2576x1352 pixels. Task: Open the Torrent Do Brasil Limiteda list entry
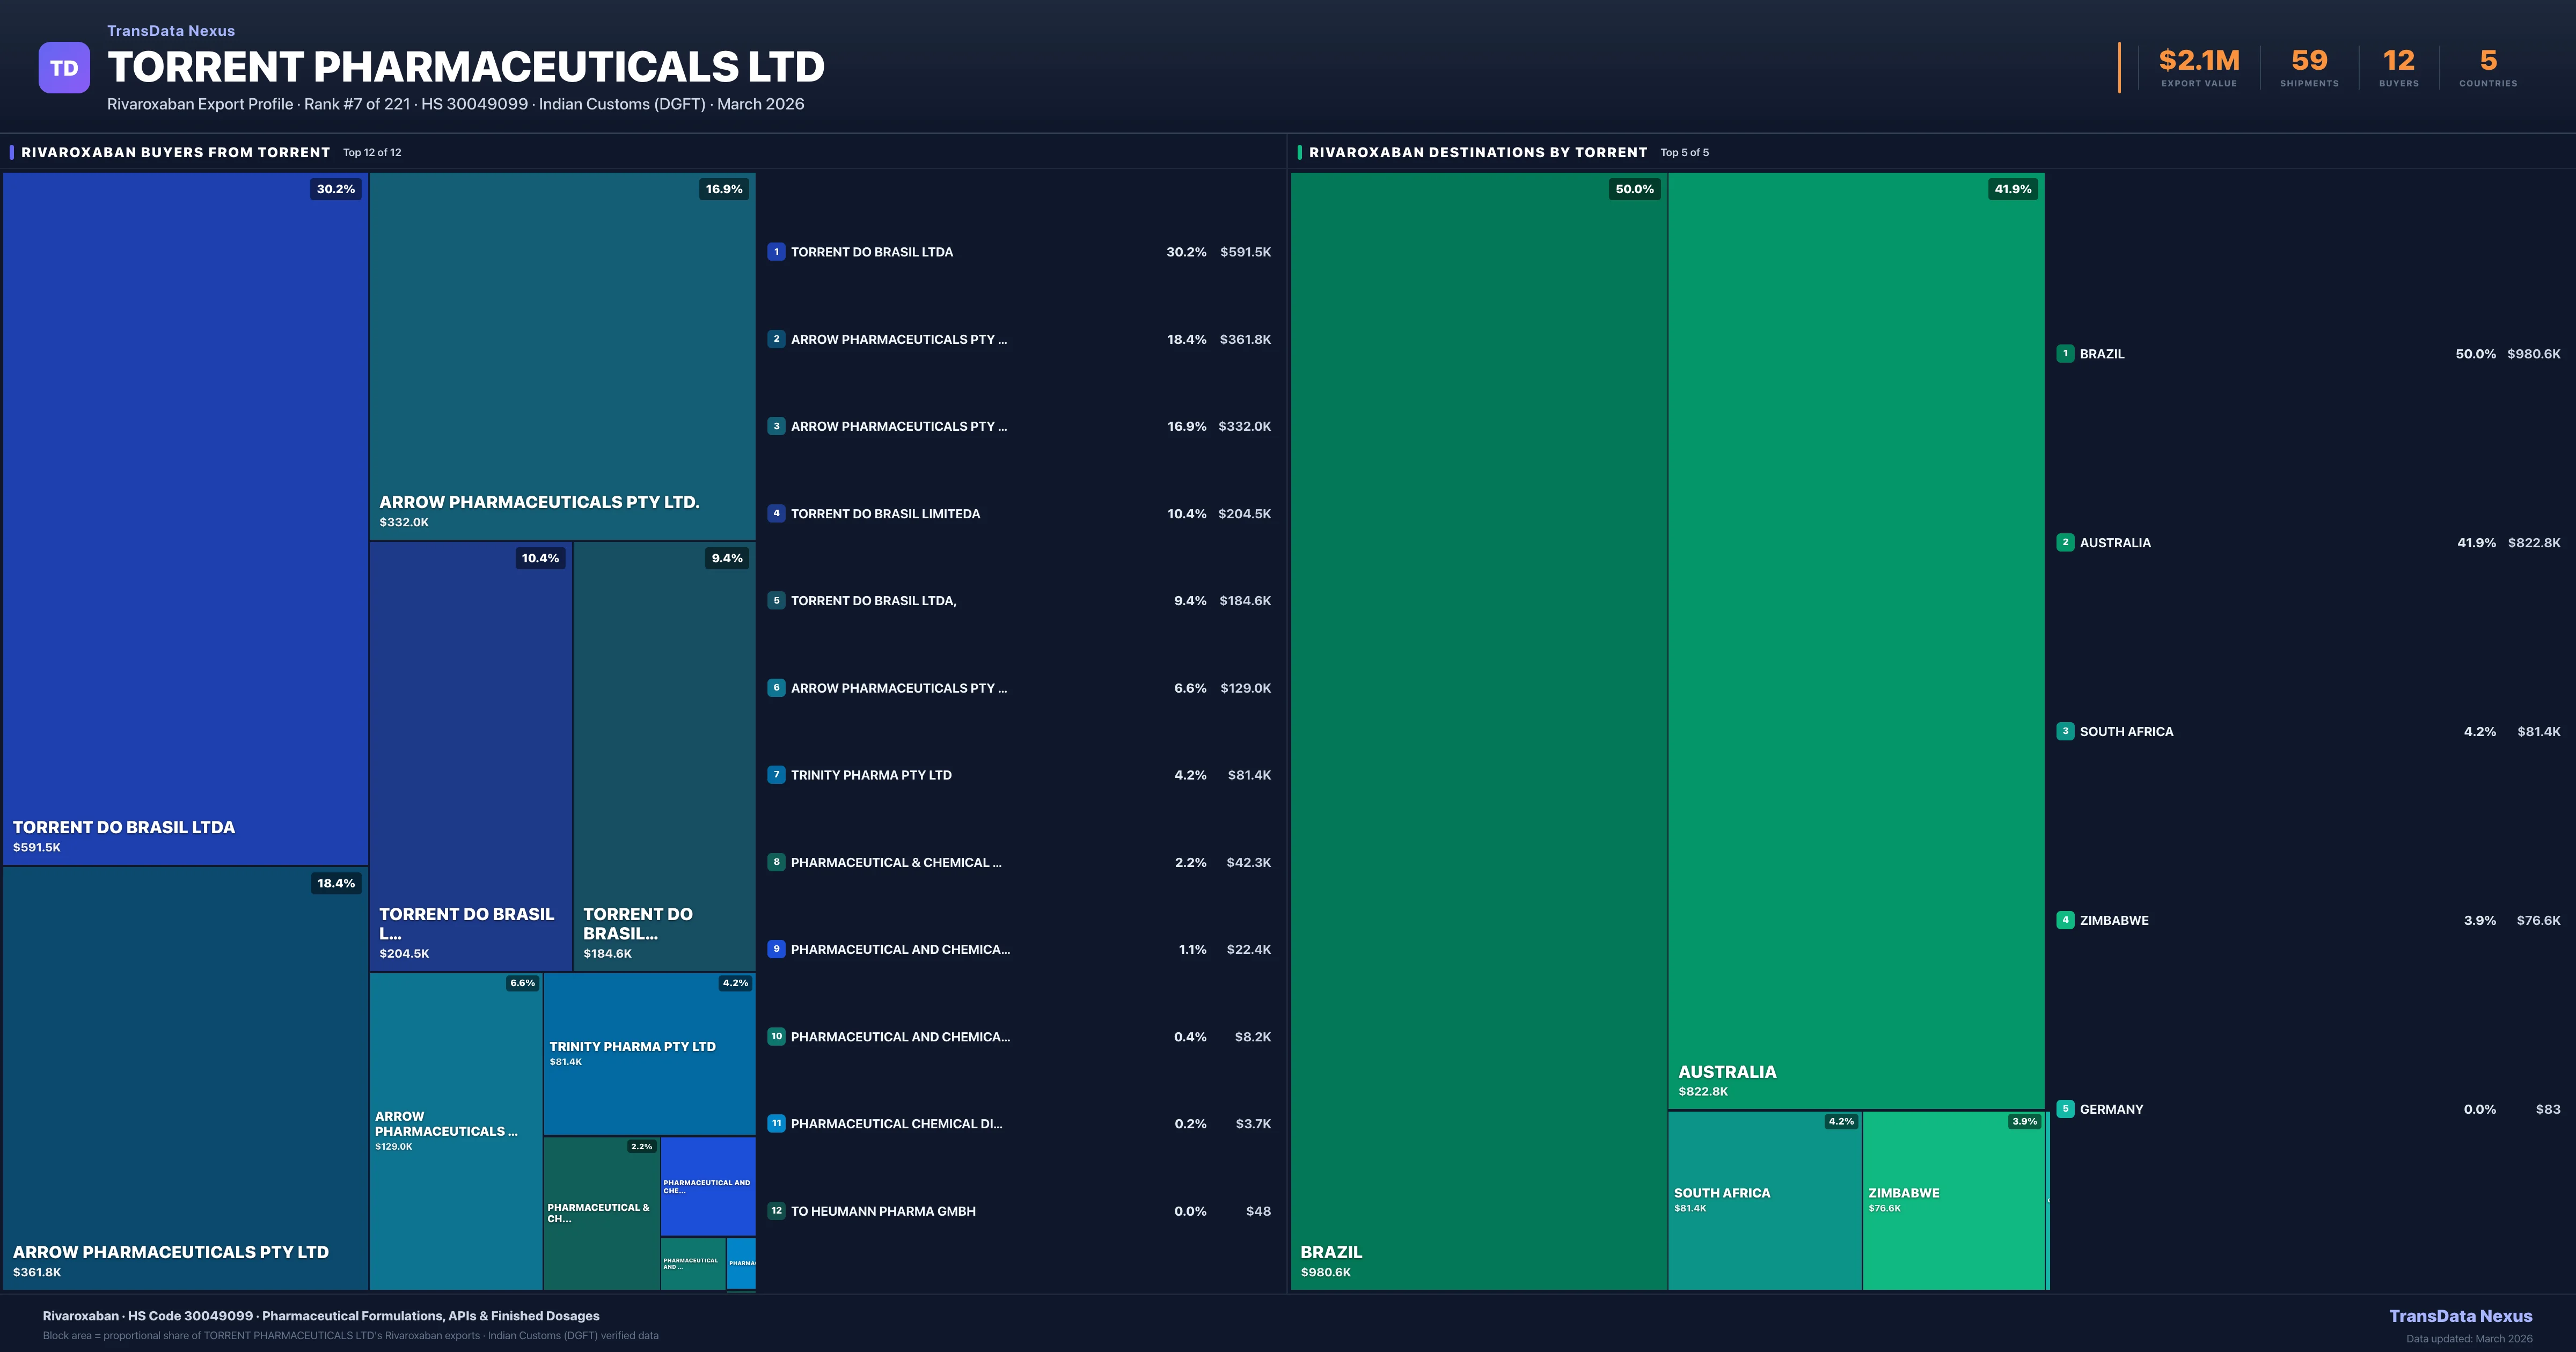[x=885, y=514]
